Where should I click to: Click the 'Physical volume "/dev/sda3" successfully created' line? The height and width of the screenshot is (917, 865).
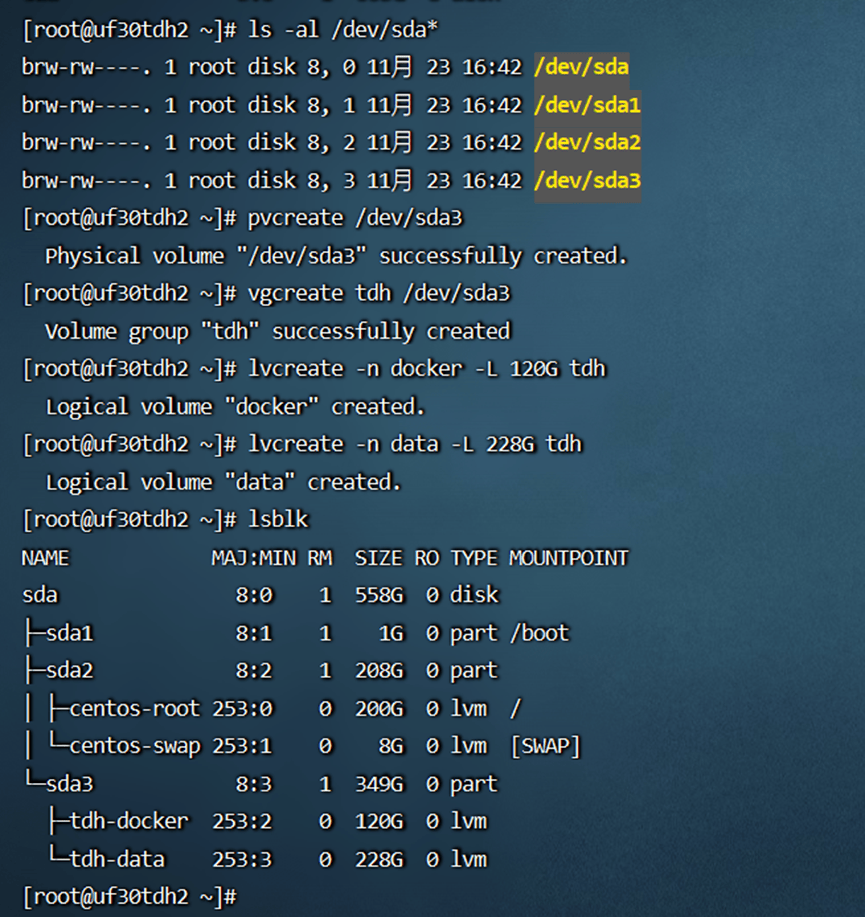click(336, 256)
